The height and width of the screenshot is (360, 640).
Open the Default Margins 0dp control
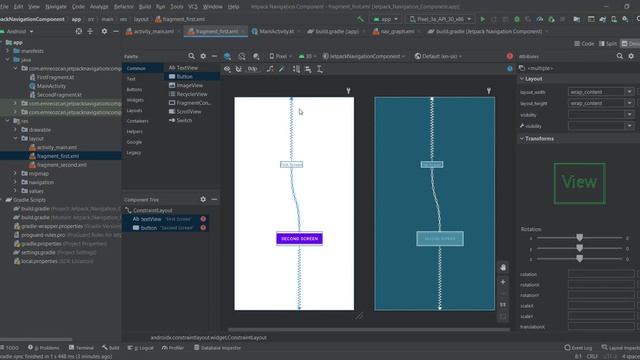[x=253, y=69]
